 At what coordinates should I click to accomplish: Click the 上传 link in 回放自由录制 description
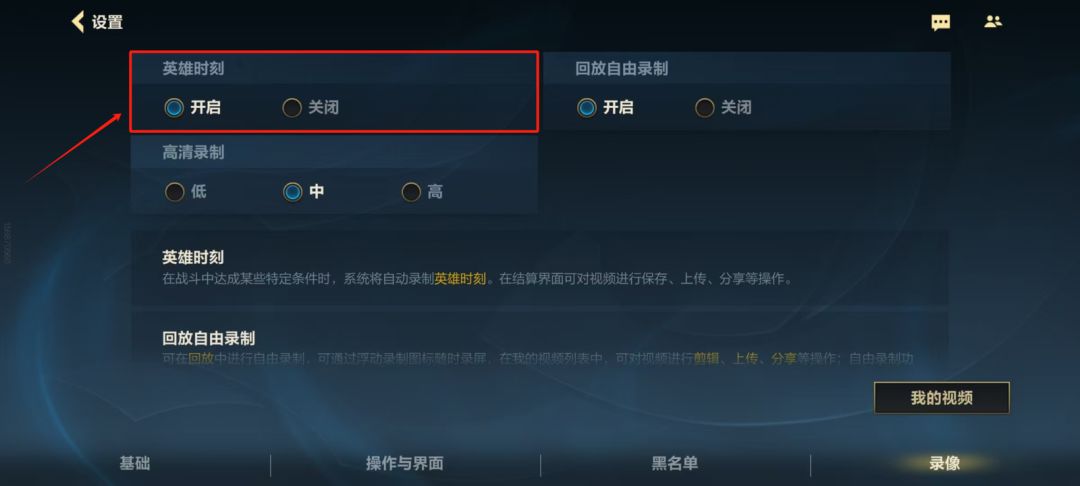pyautogui.click(x=745, y=359)
